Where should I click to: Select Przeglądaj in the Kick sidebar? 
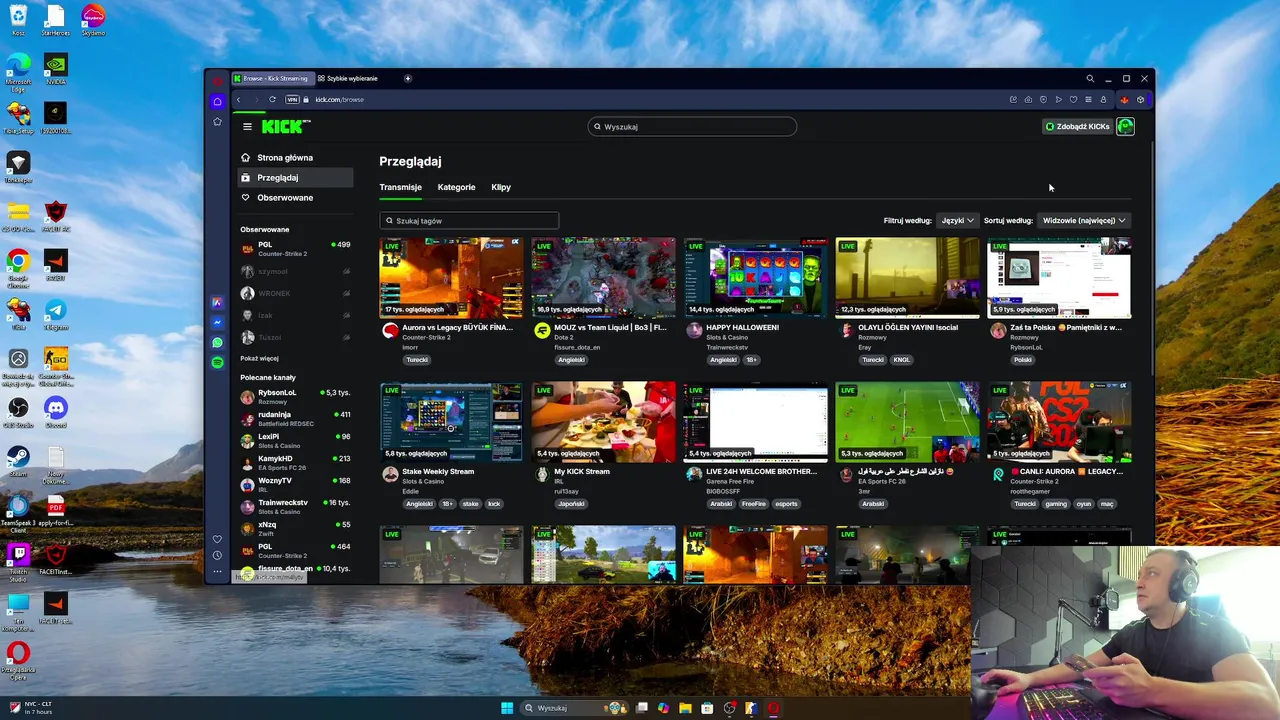coord(295,177)
